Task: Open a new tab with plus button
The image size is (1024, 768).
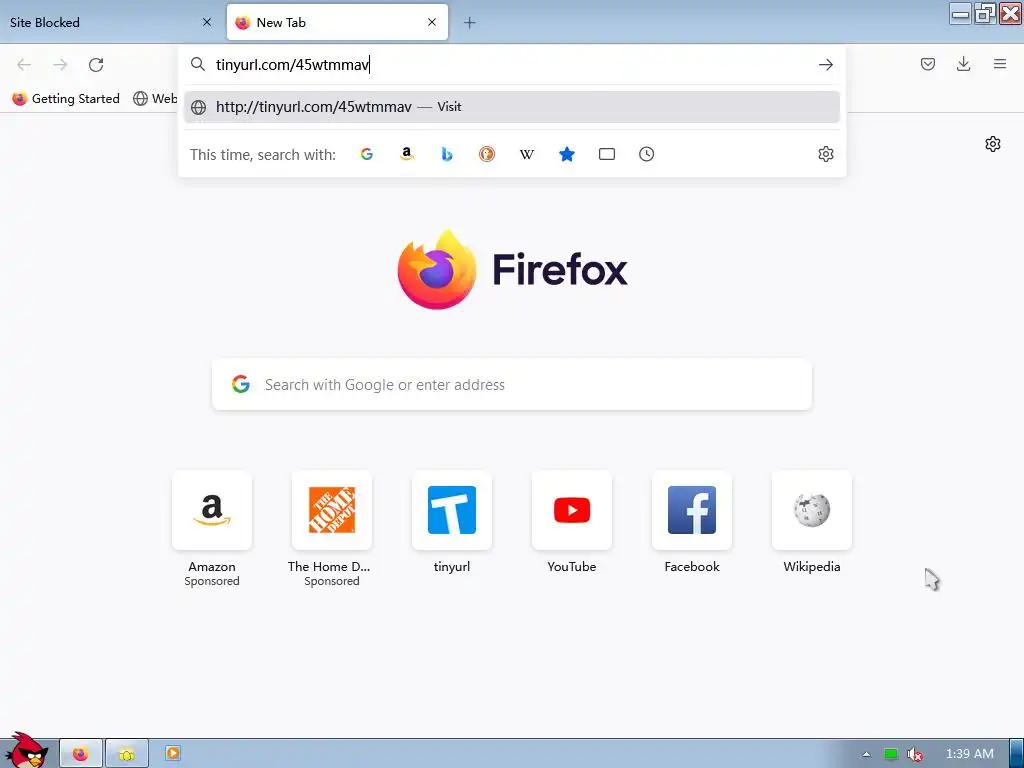Action: pos(470,23)
